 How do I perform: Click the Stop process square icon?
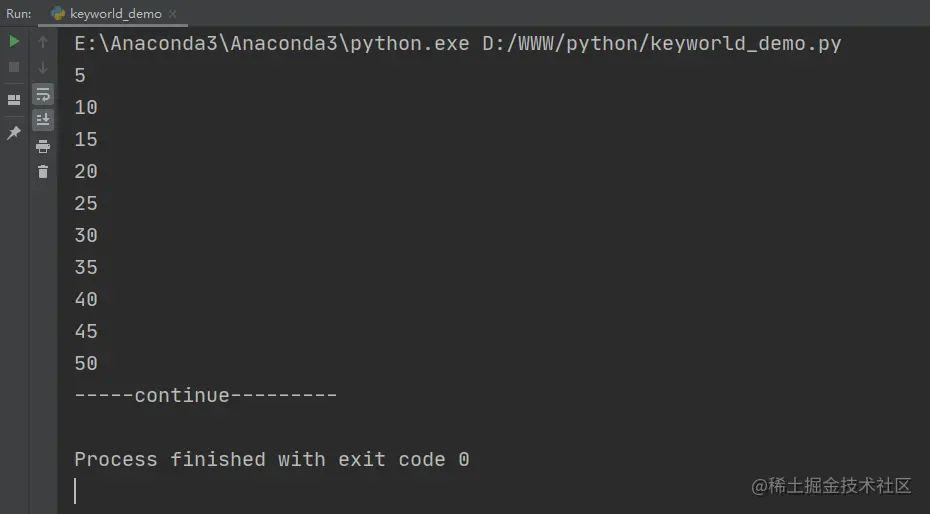[14, 68]
